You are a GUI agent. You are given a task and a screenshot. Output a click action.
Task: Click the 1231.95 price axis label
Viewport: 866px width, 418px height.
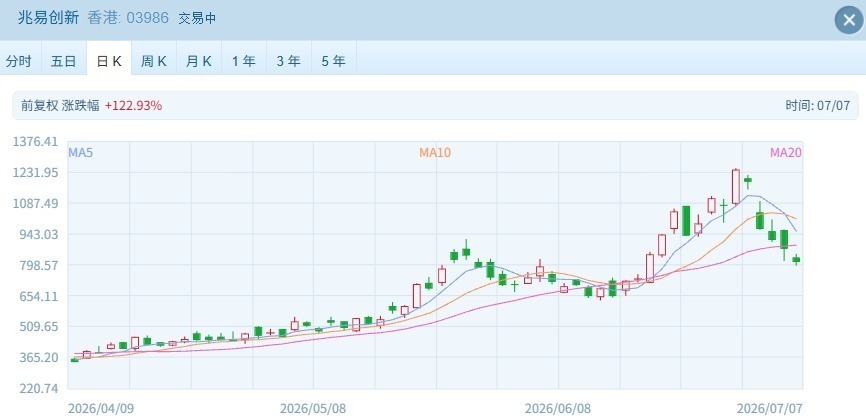pos(35,173)
